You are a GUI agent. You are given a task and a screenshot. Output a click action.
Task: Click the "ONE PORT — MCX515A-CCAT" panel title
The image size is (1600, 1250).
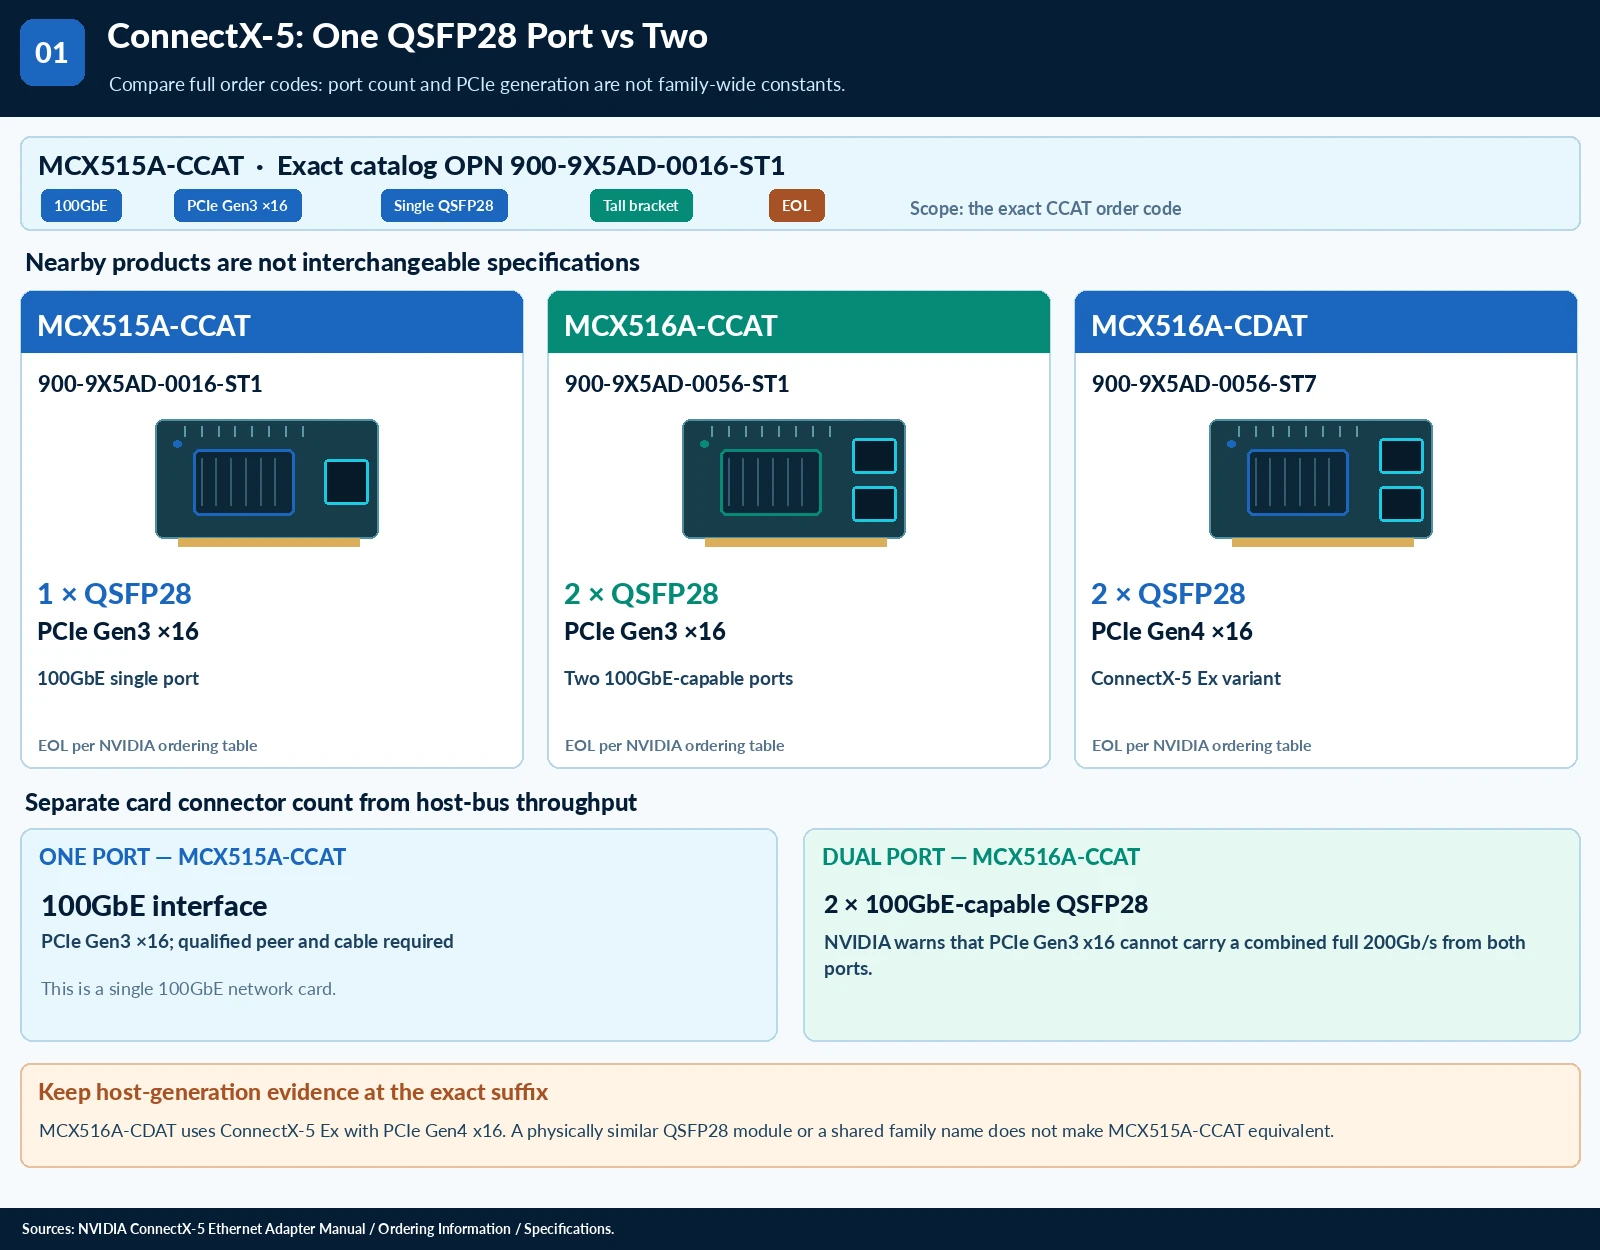[x=192, y=857]
